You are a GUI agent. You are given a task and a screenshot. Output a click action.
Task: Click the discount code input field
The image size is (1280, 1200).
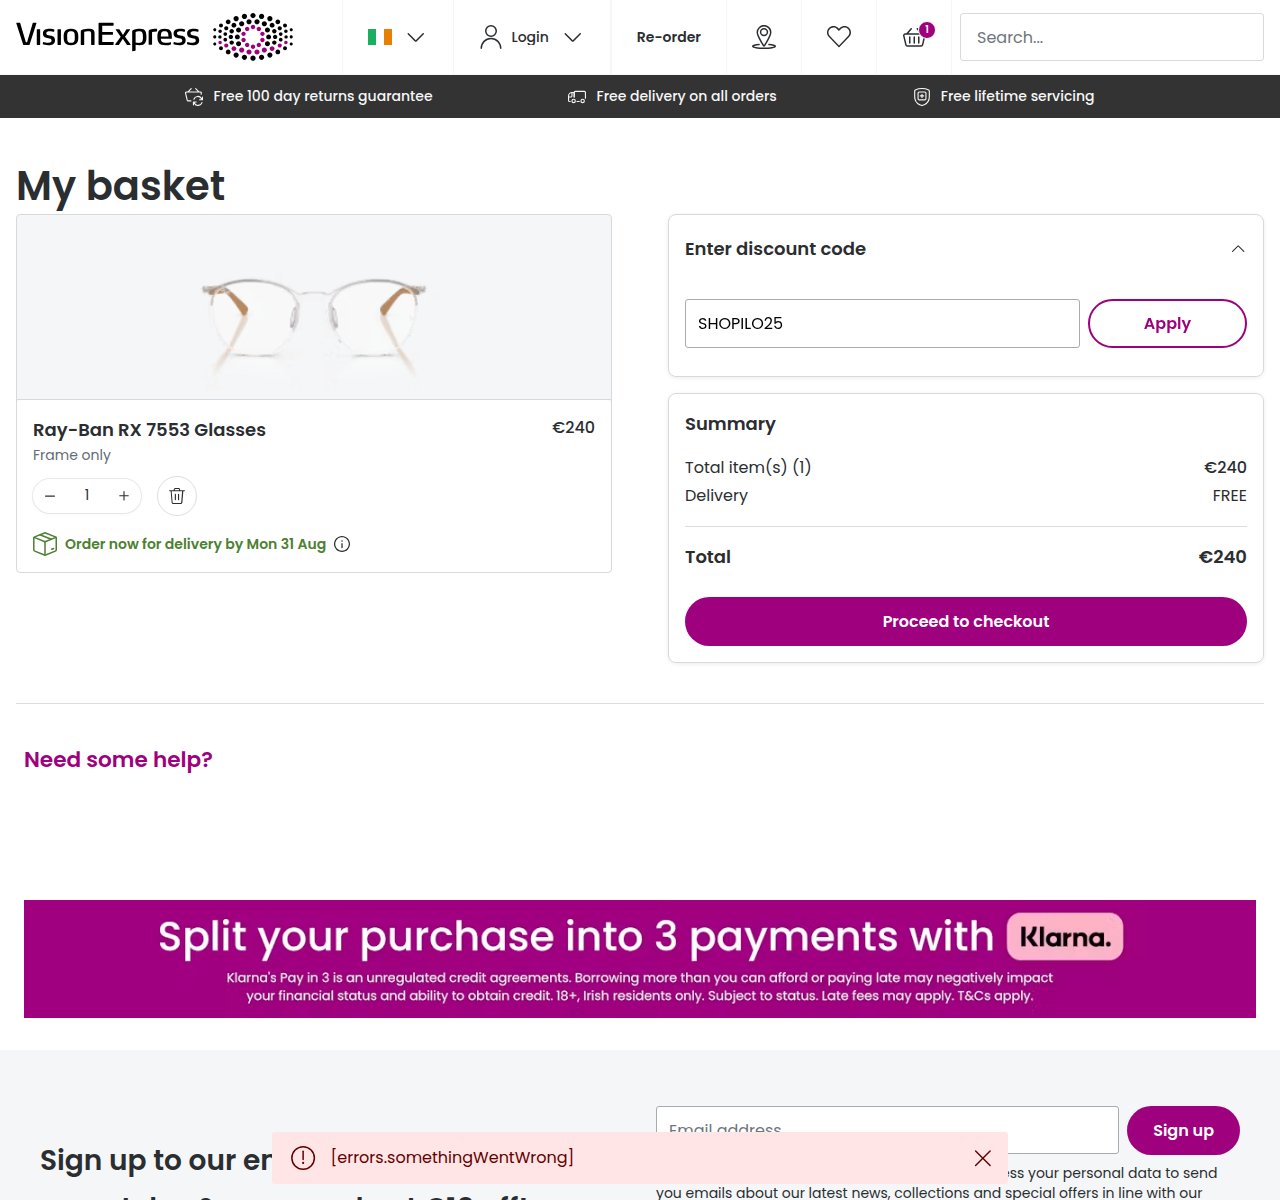882,324
